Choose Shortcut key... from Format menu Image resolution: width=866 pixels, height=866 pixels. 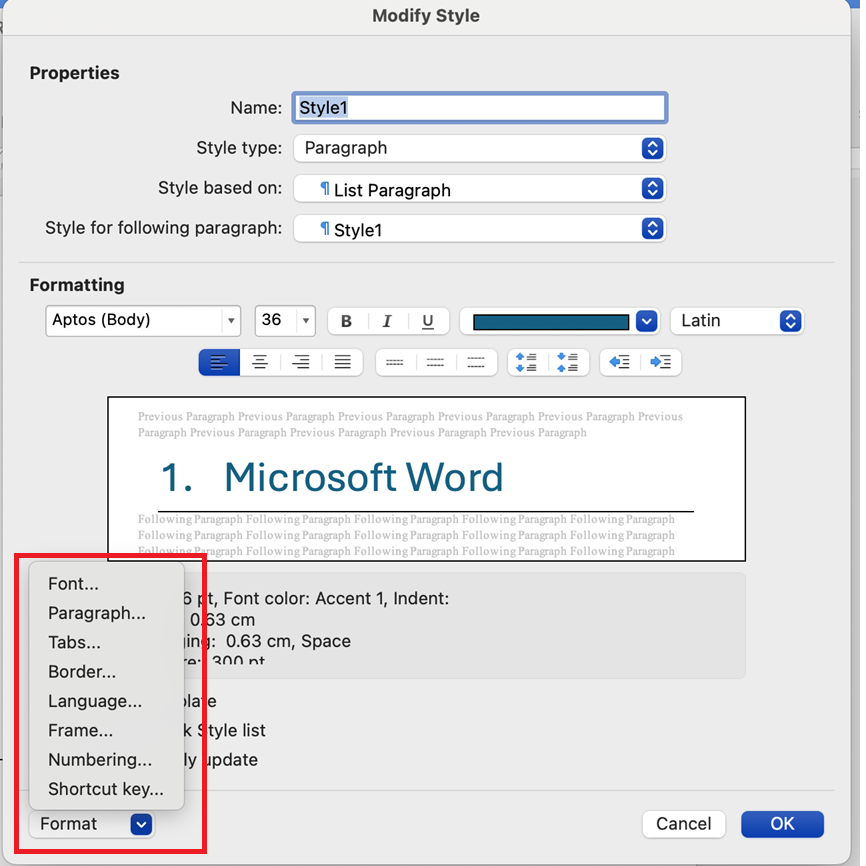[x=107, y=789]
